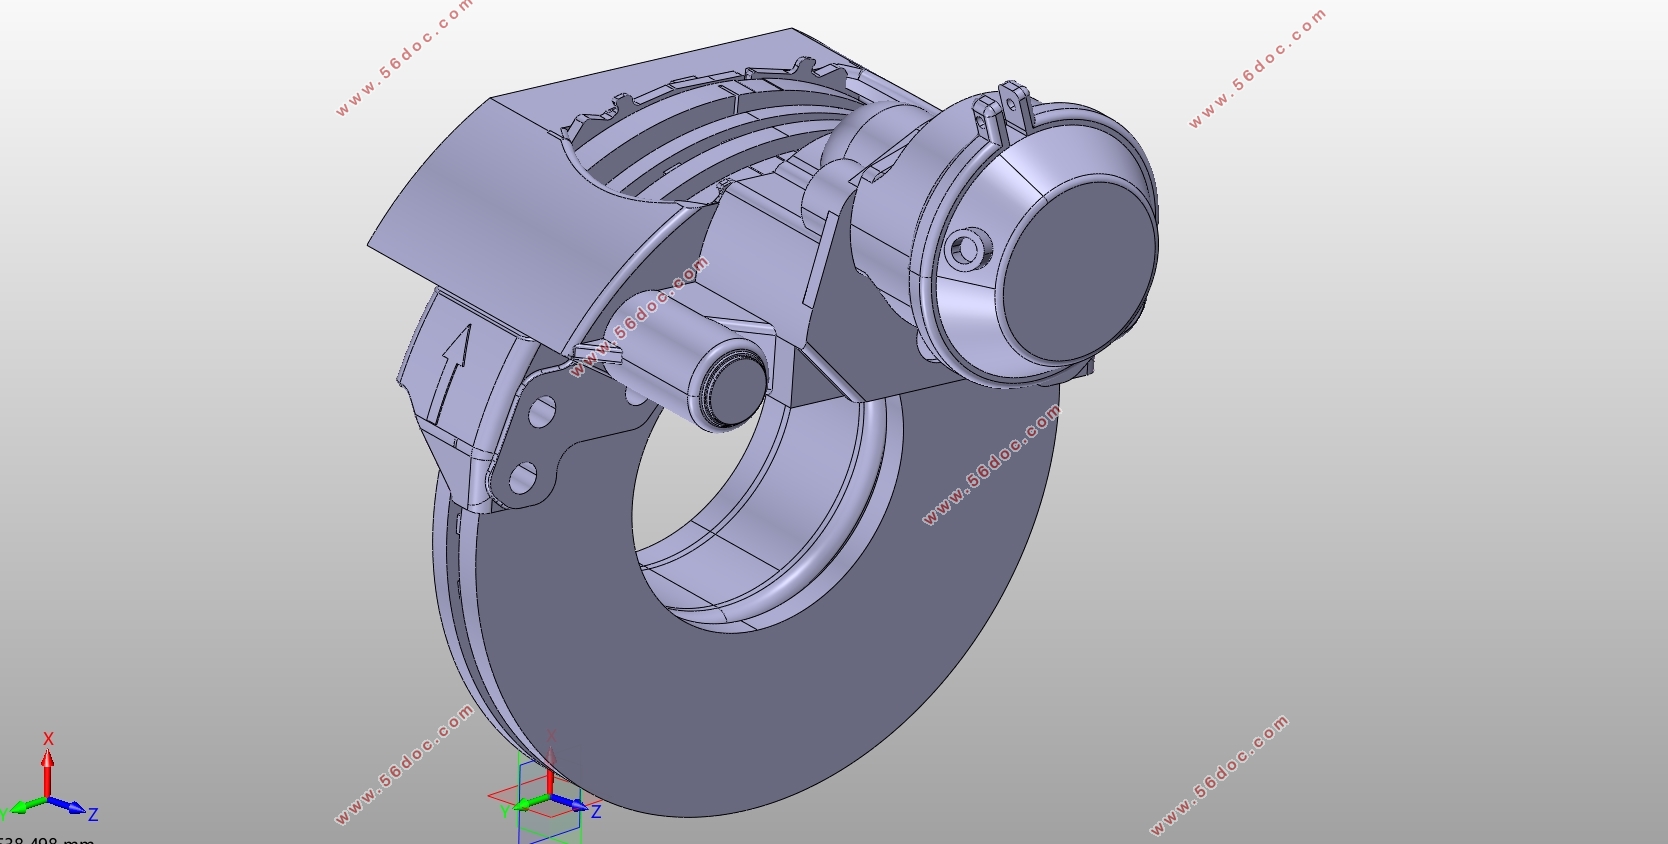Pick the green Y arrow at model origin
1668x844 pixels.
525,805
